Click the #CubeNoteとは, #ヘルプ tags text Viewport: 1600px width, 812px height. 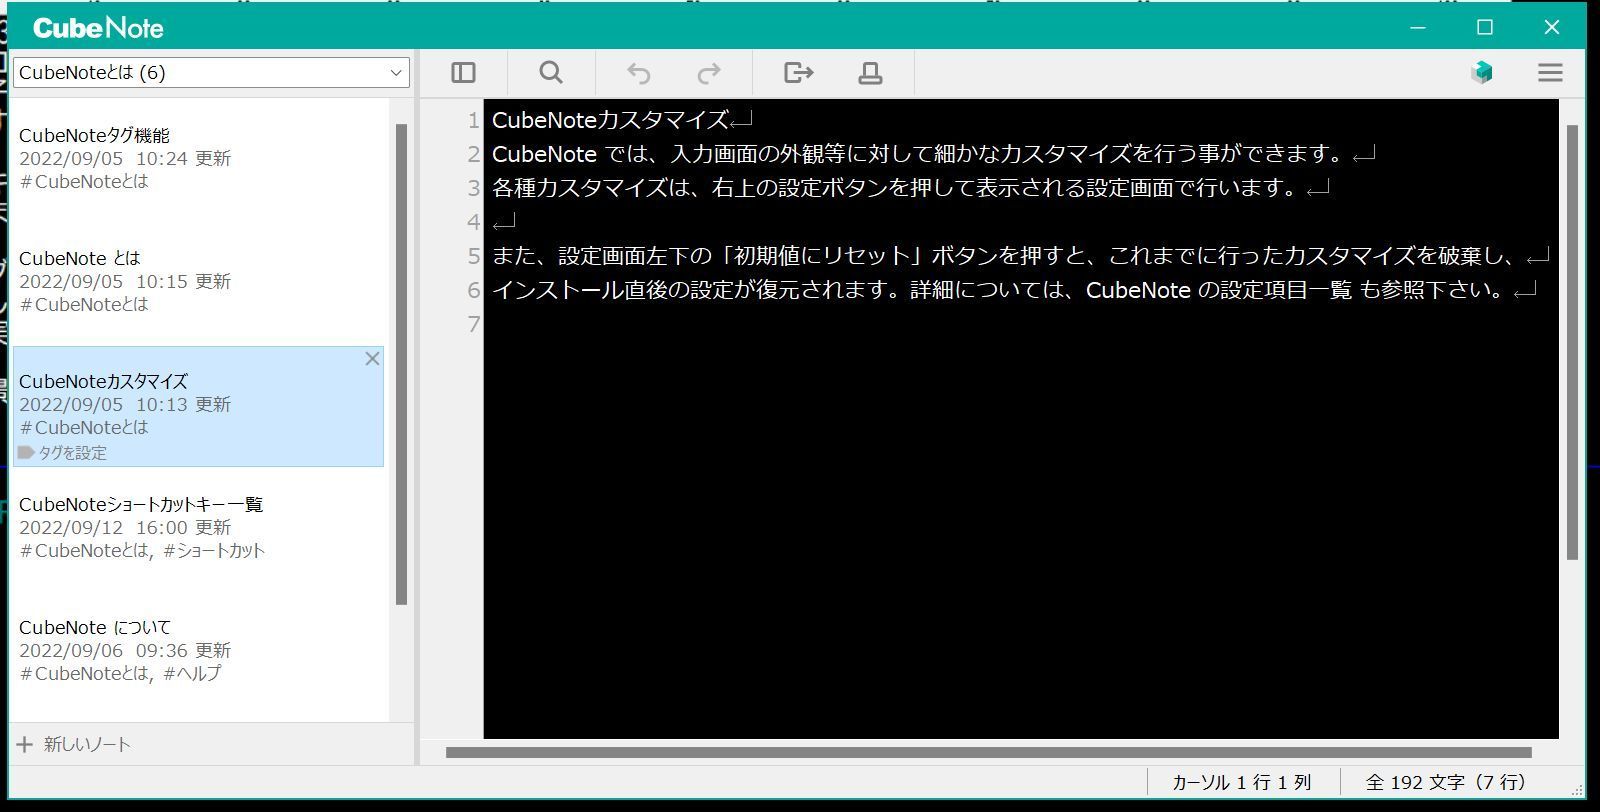click(x=120, y=674)
